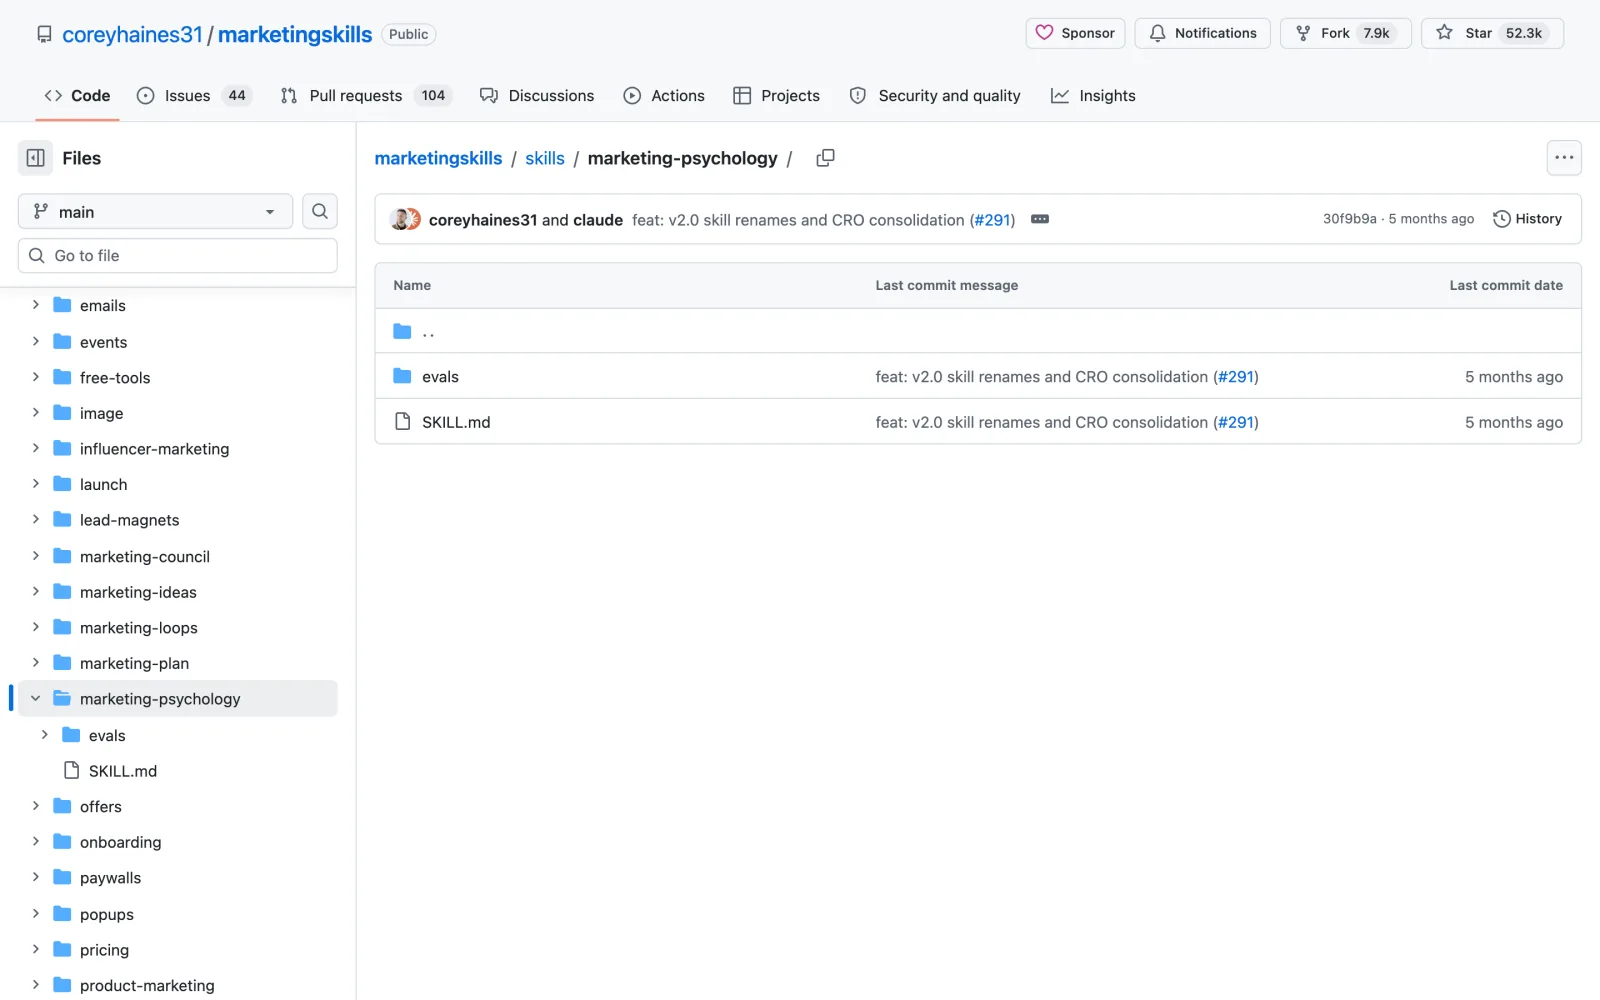1600x1000 pixels.
Task: Open the Issues tab
Action: click(193, 96)
